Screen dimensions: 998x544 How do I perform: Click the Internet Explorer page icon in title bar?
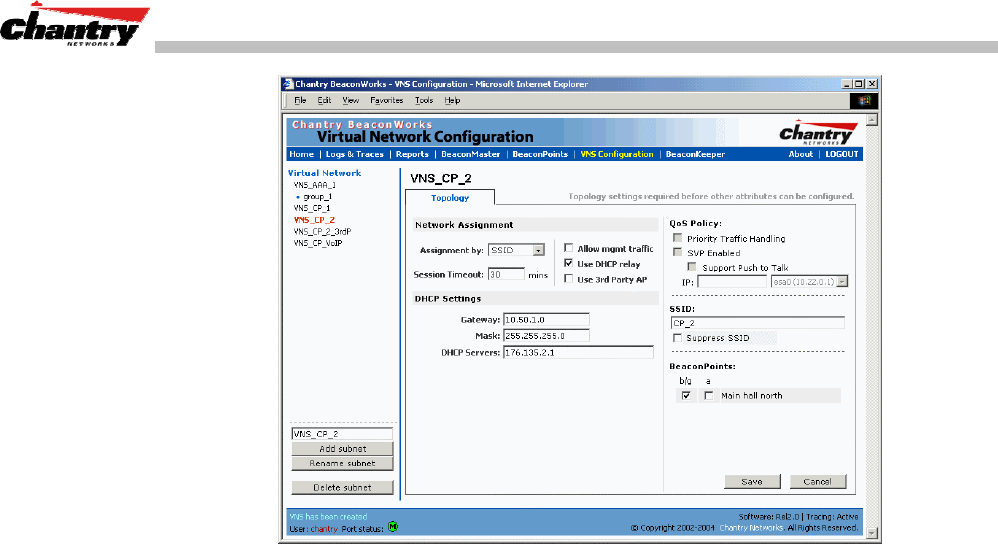click(288, 84)
